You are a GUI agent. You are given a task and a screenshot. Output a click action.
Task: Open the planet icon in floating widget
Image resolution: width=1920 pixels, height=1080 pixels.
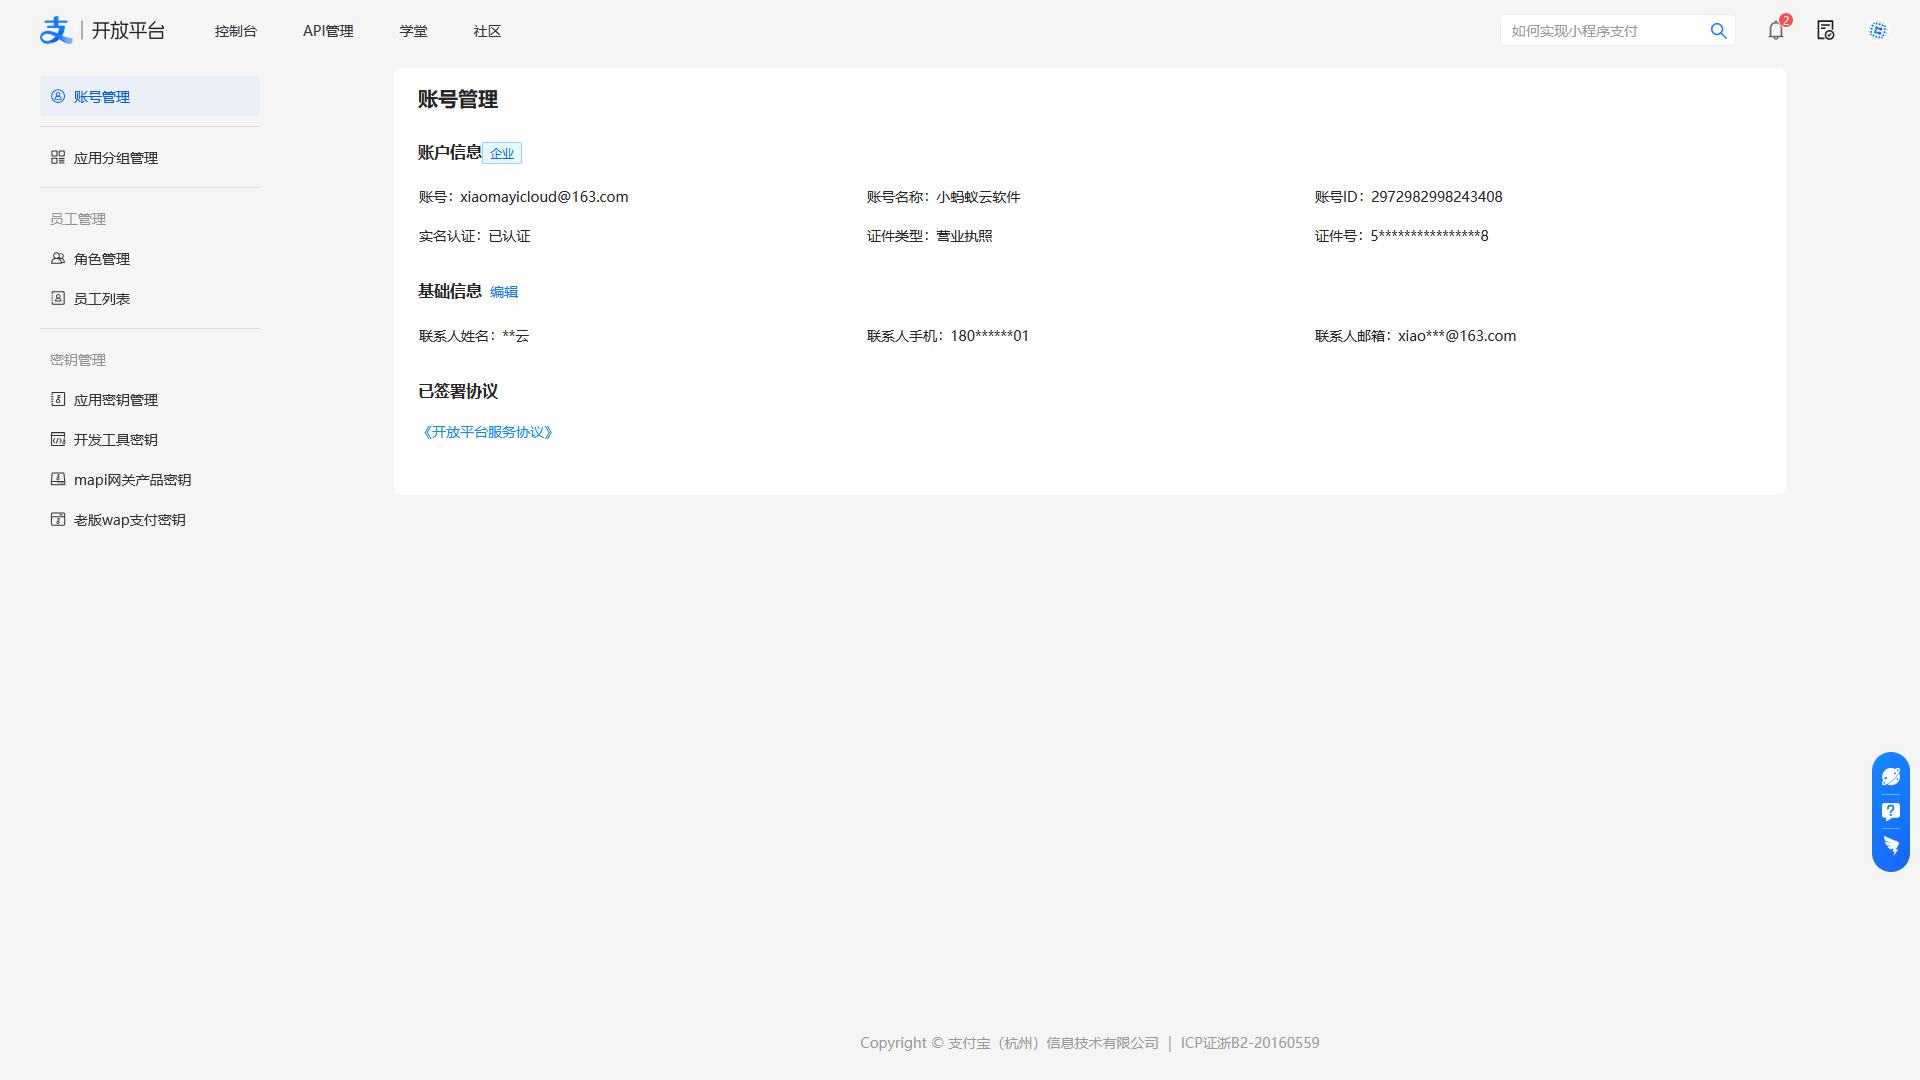point(1890,777)
